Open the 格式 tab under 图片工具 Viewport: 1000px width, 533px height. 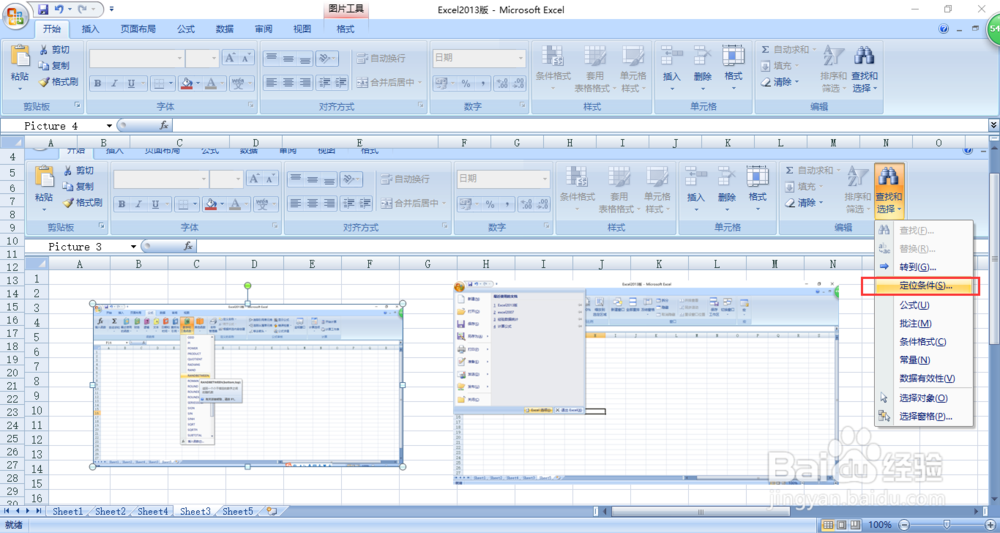pos(345,29)
